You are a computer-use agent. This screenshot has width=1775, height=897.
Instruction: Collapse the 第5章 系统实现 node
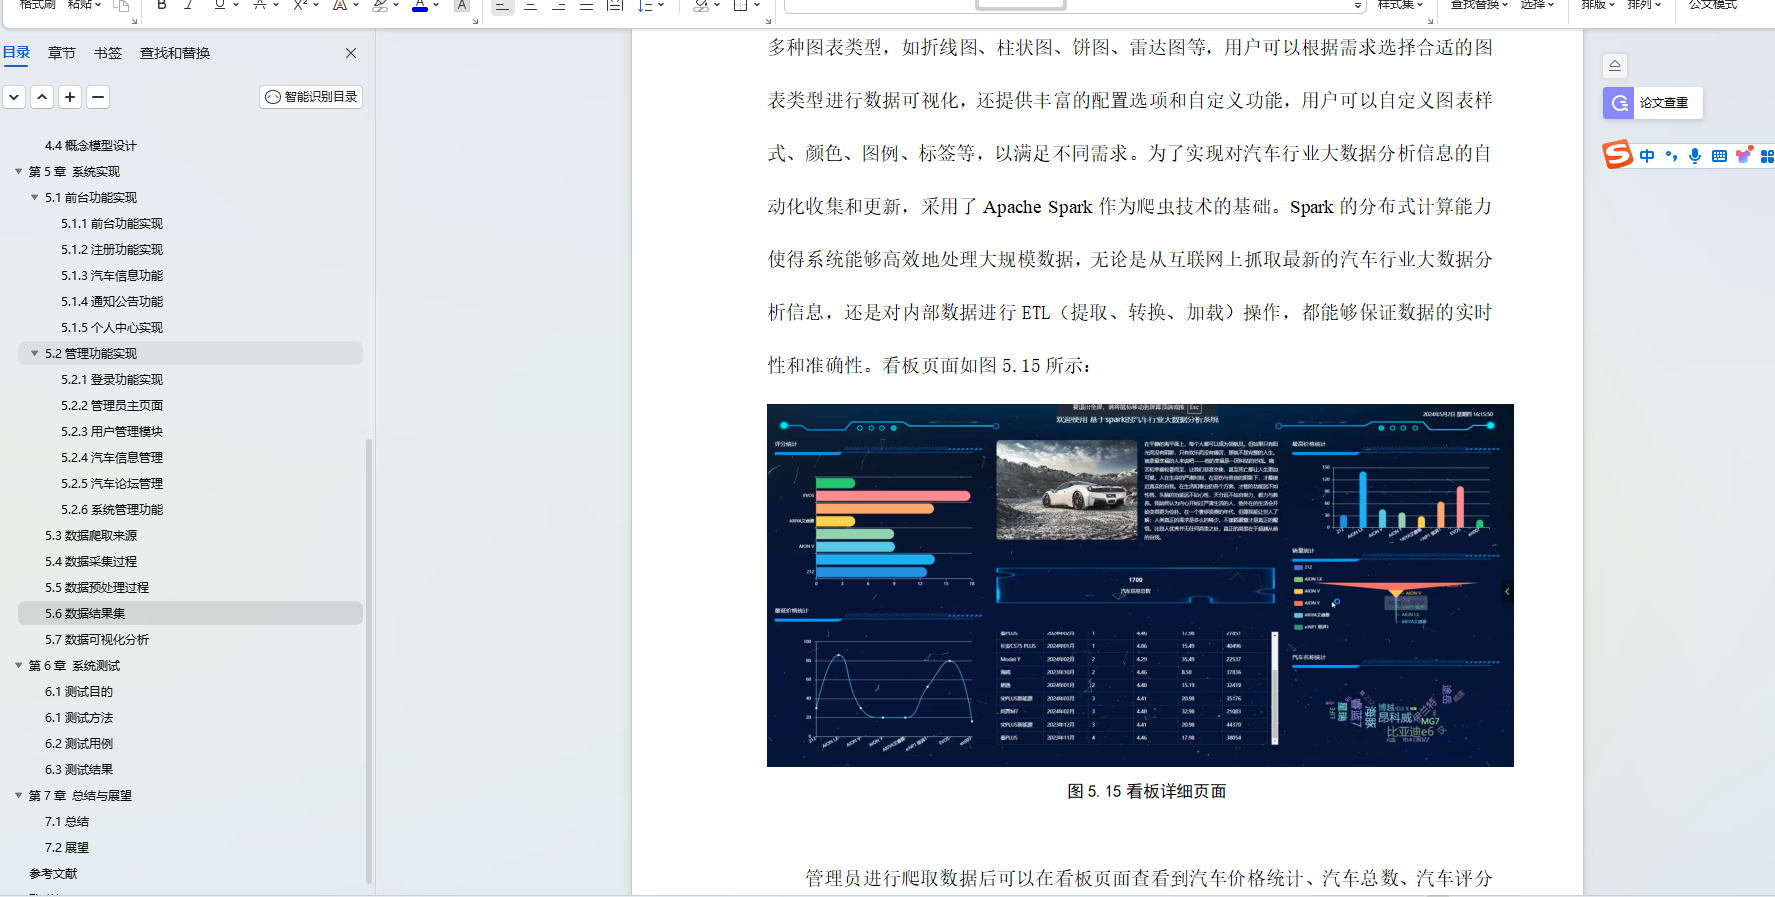(18, 172)
